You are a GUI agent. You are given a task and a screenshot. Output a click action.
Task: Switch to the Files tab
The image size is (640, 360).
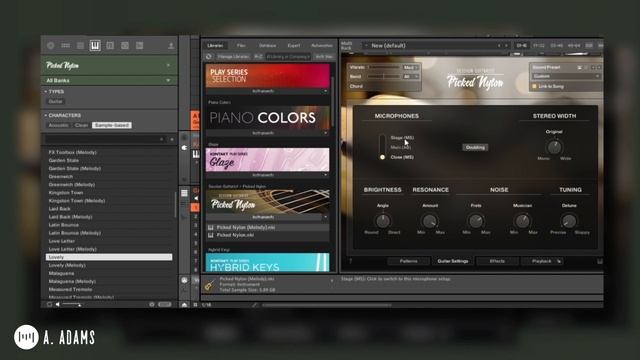click(x=241, y=46)
